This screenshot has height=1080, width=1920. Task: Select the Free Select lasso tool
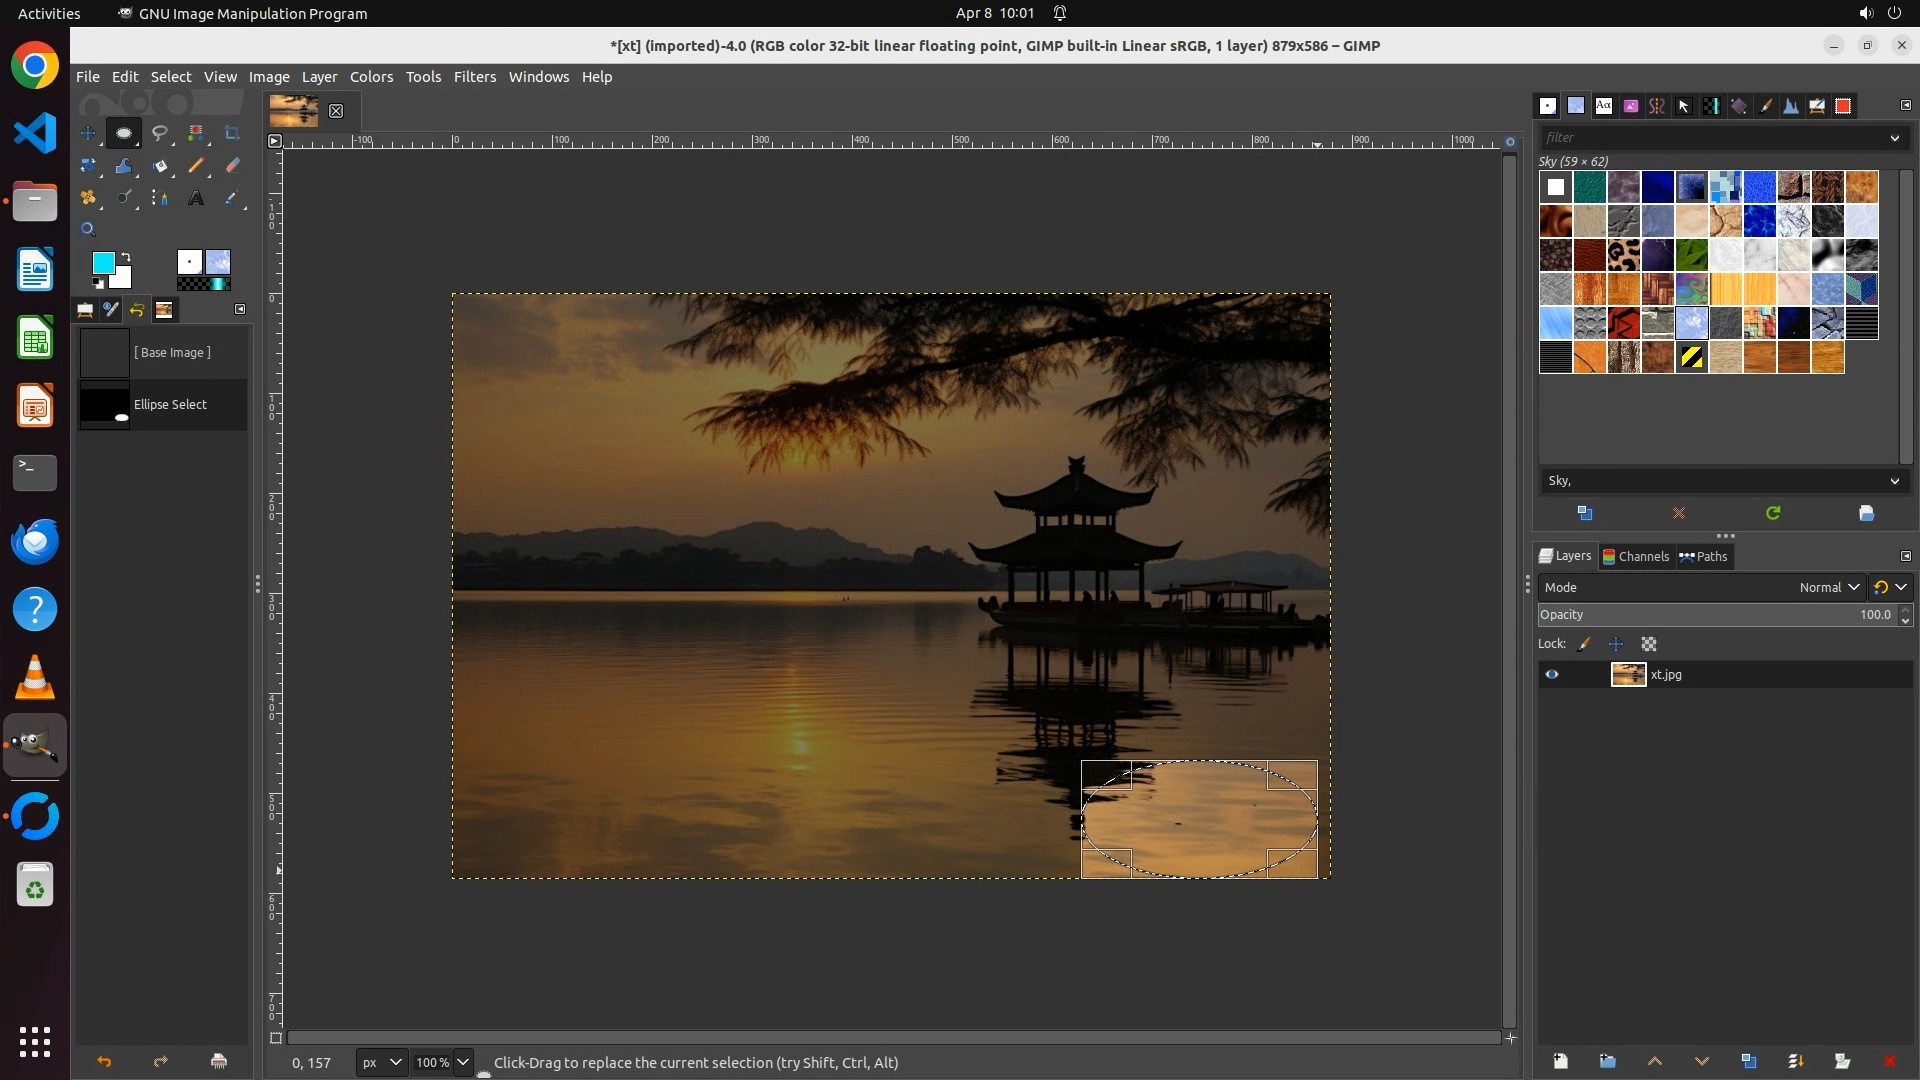(x=160, y=133)
